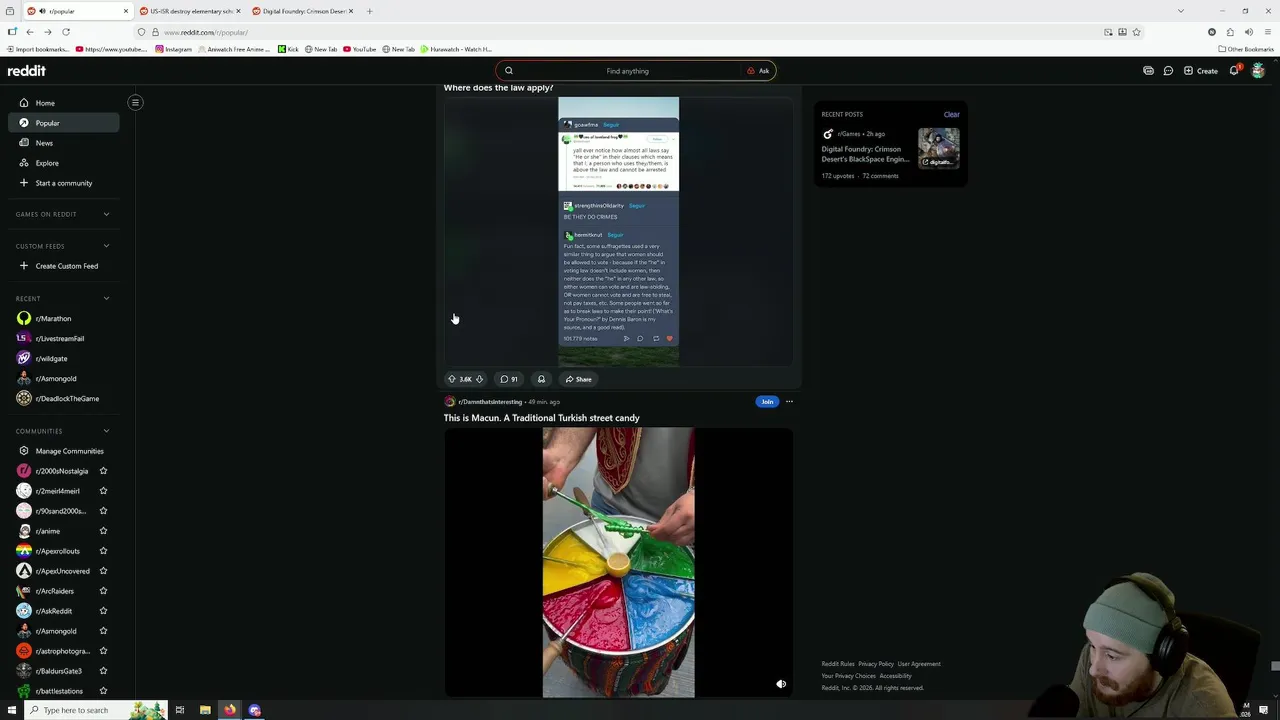This screenshot has height=720, width=1280.
Task: Toggle favorite star for r/AskReddit
Action: coord(103,611)
